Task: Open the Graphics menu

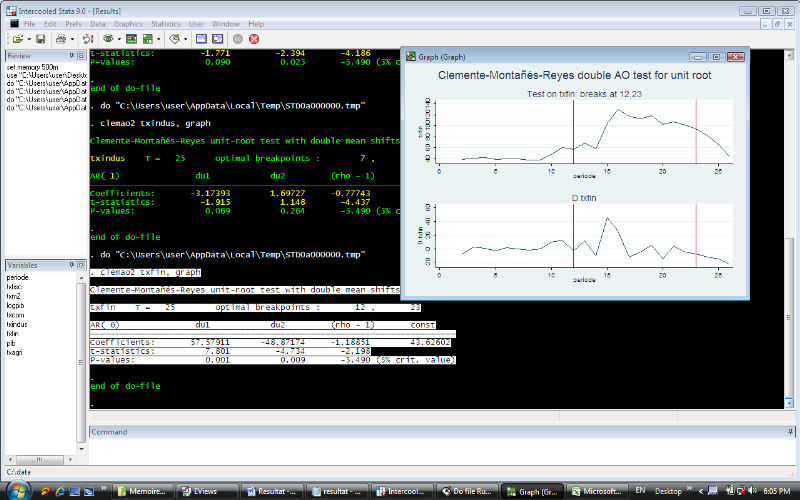Action: (128, 23)
